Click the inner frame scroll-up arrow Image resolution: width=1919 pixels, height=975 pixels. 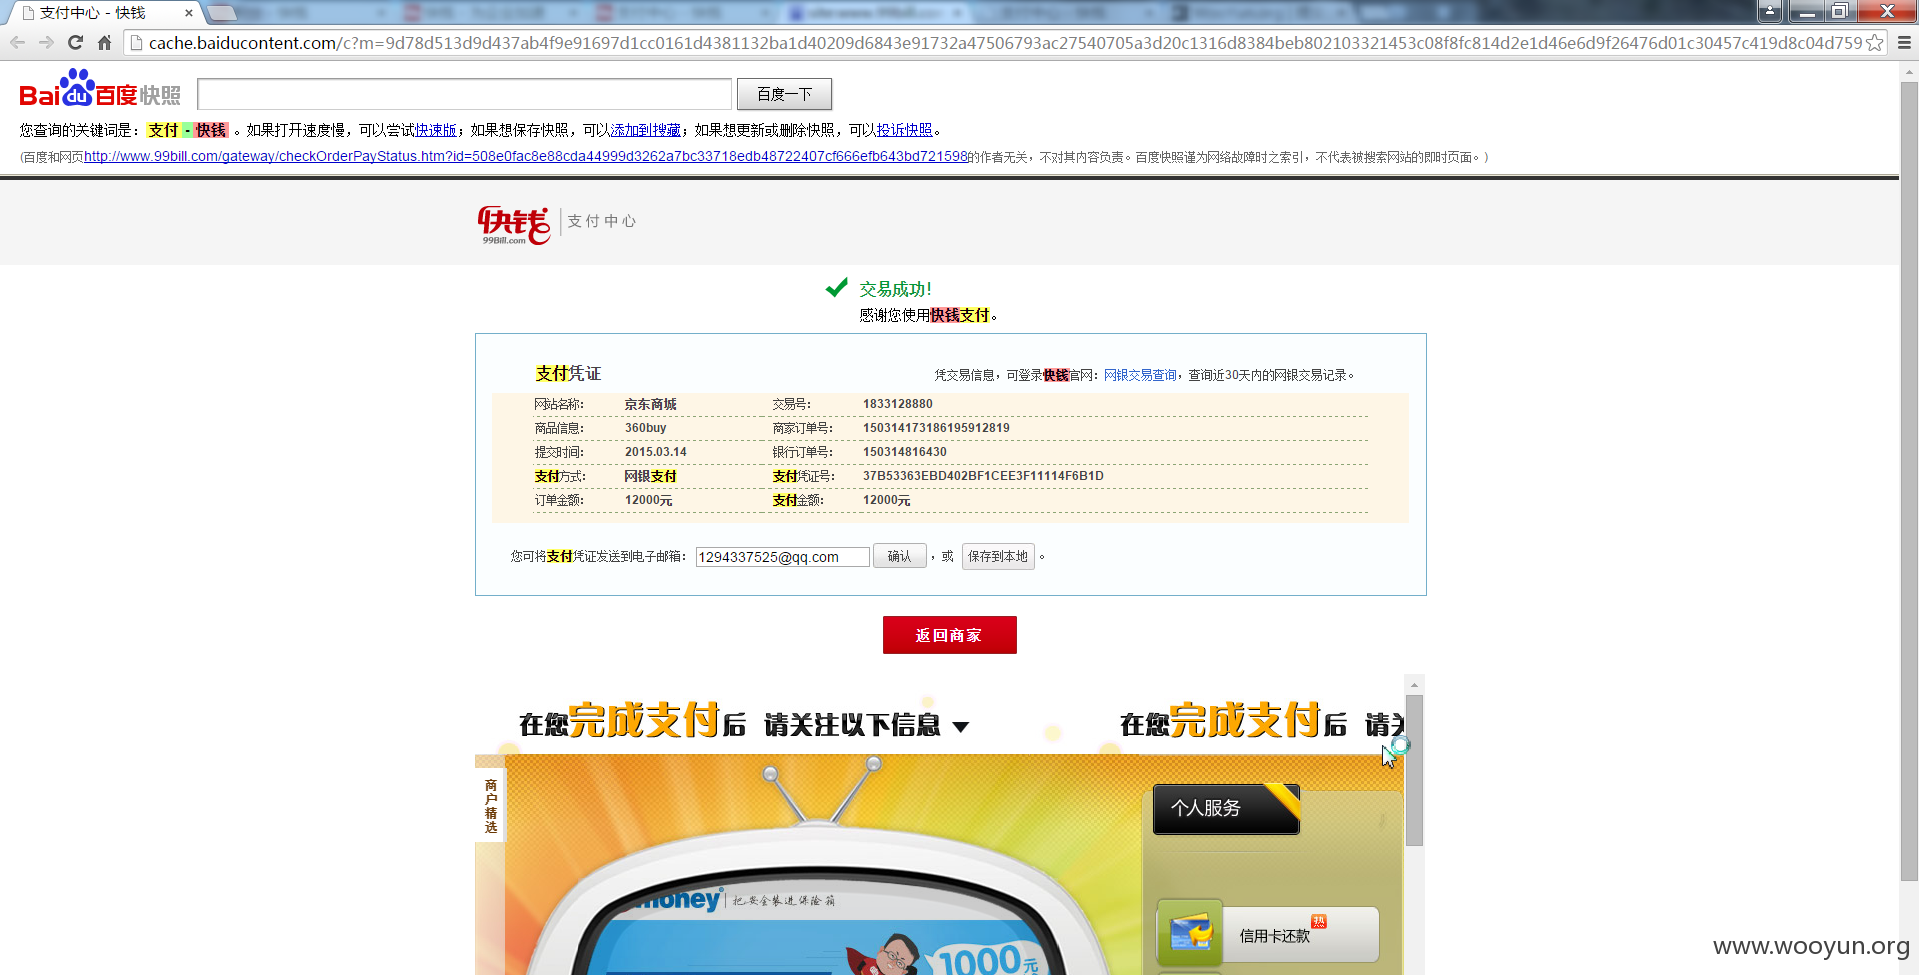point(1413,684)
